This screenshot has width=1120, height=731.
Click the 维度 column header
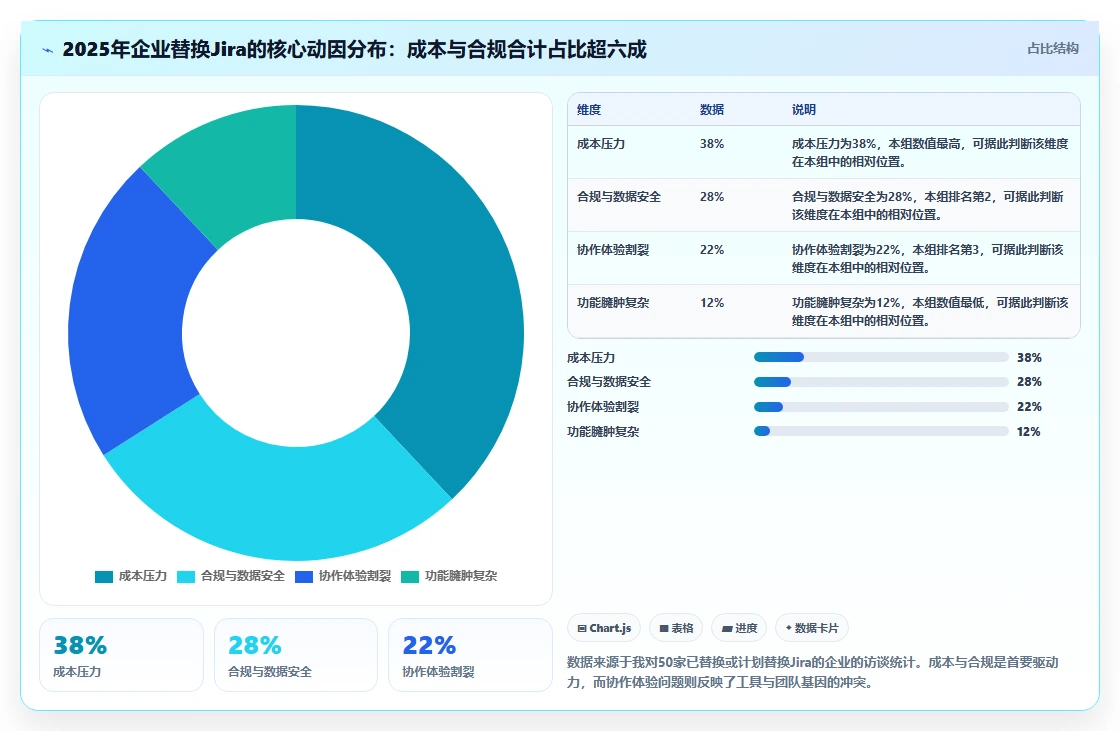(x=589, y=109)
